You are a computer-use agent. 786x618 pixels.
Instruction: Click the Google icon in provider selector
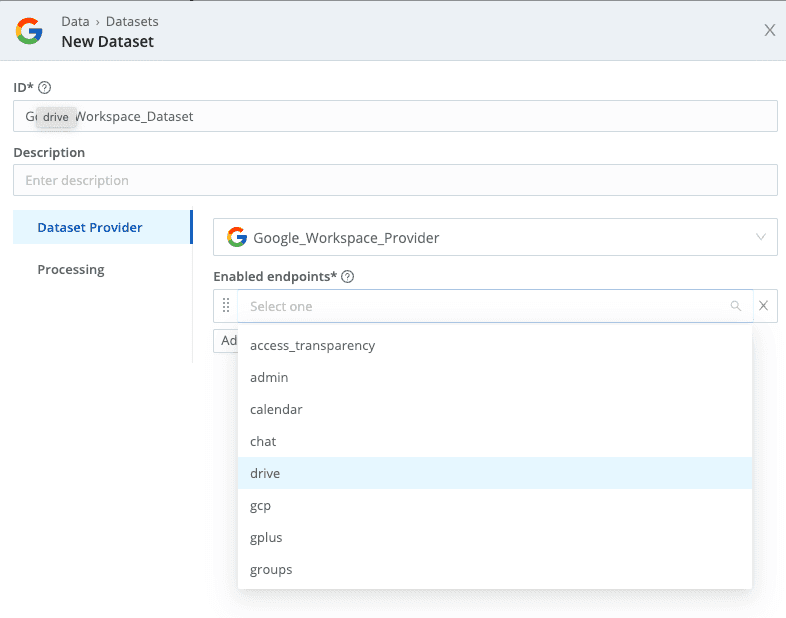pyautogui.click(x=237, y=238)
